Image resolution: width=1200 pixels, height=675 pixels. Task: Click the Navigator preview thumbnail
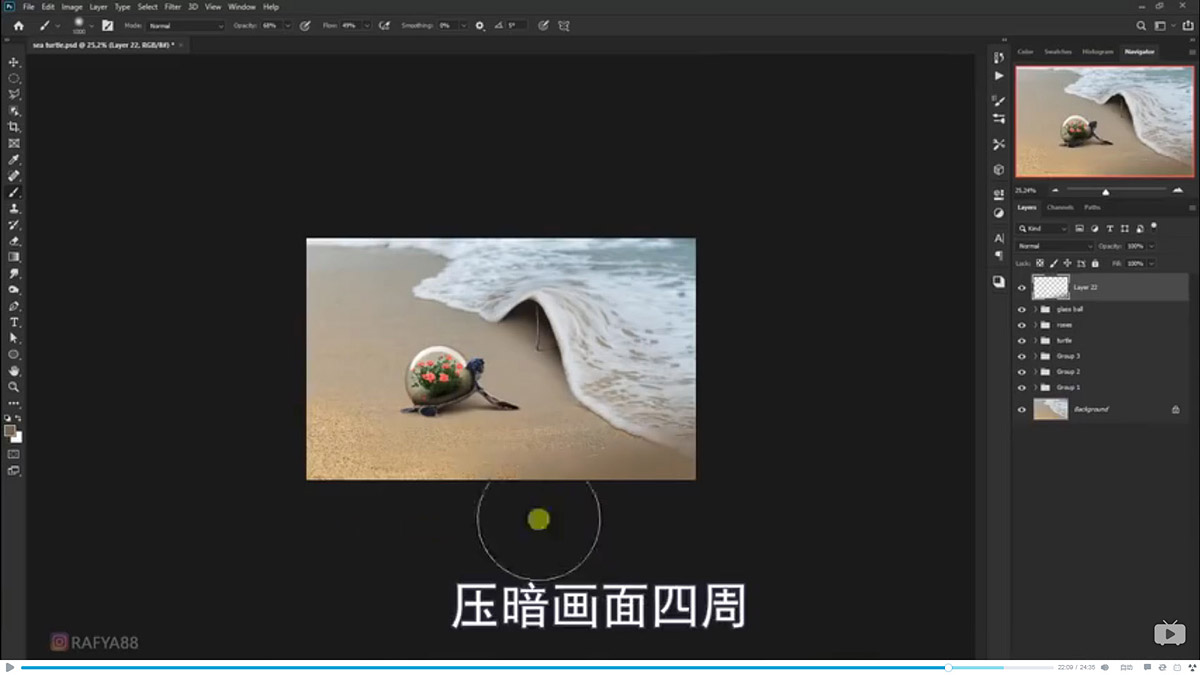pyautogui.click(x=1104, y=120)
